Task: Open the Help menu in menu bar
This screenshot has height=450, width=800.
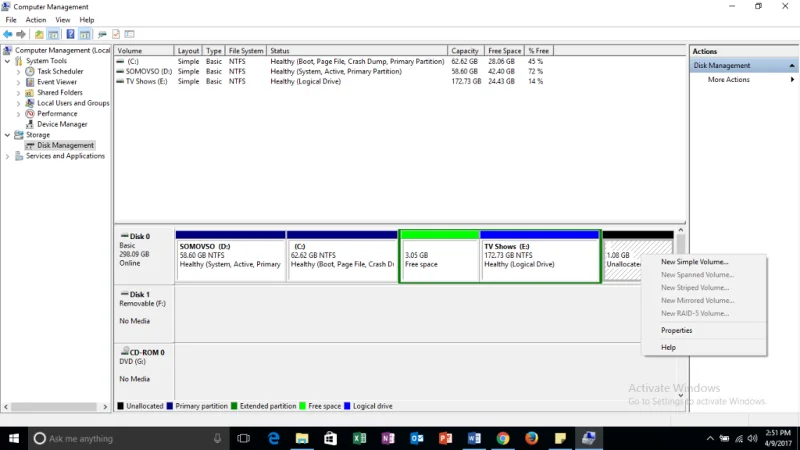Action: coord(87,20)
